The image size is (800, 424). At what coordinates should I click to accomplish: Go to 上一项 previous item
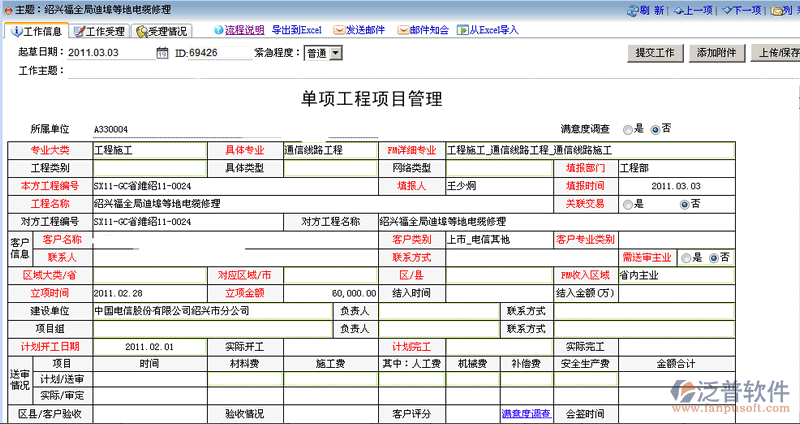point(691,10)
